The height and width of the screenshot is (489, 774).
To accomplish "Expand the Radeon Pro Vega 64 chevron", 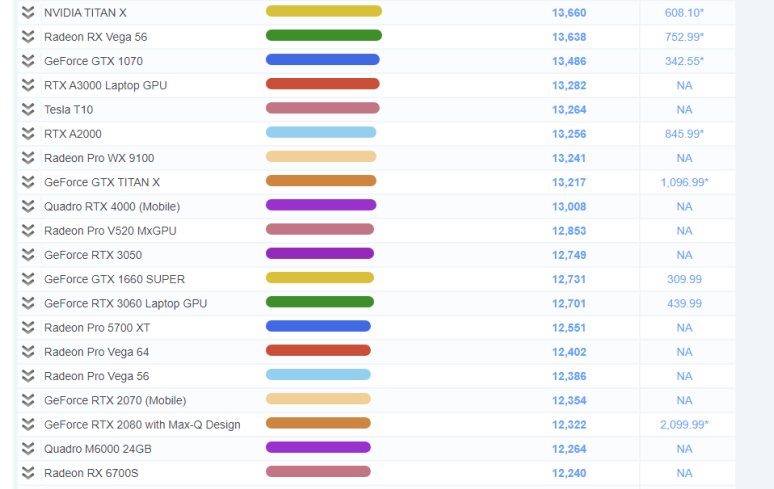I will (x=28, y=351).
